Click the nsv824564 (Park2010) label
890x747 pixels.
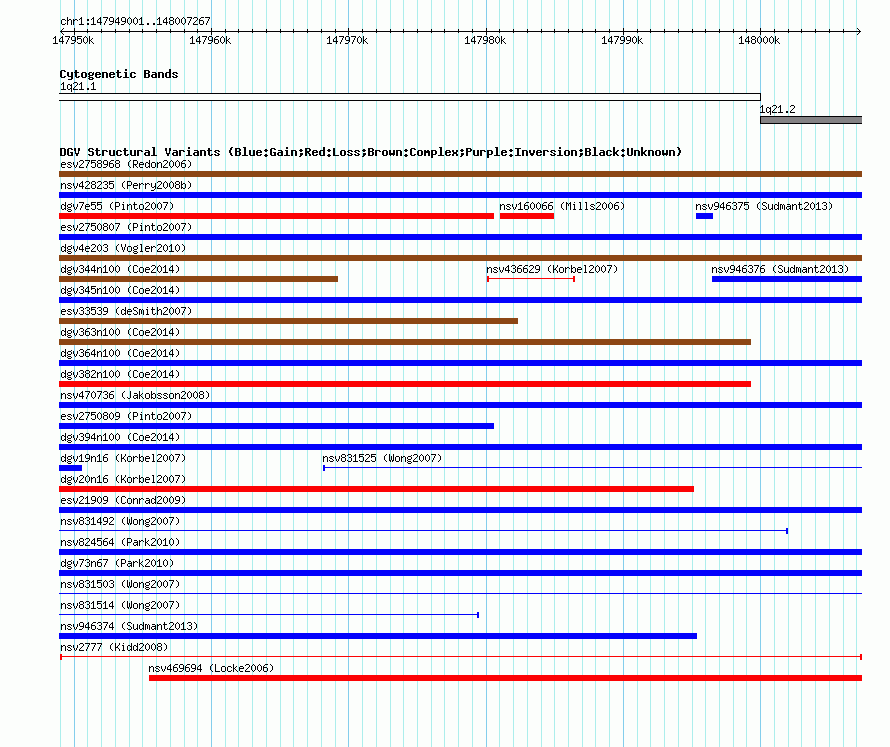120,543
